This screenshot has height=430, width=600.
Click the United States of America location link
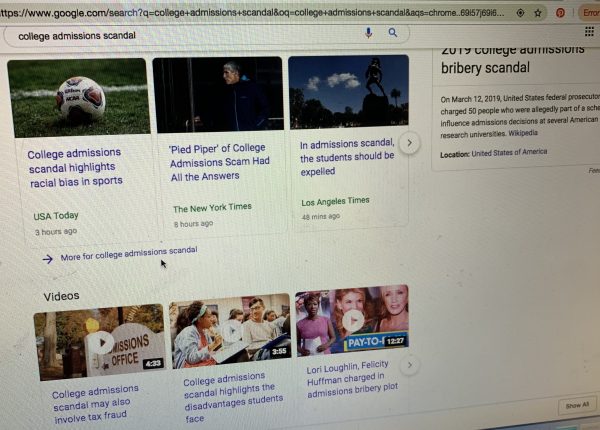coord(509,153)
